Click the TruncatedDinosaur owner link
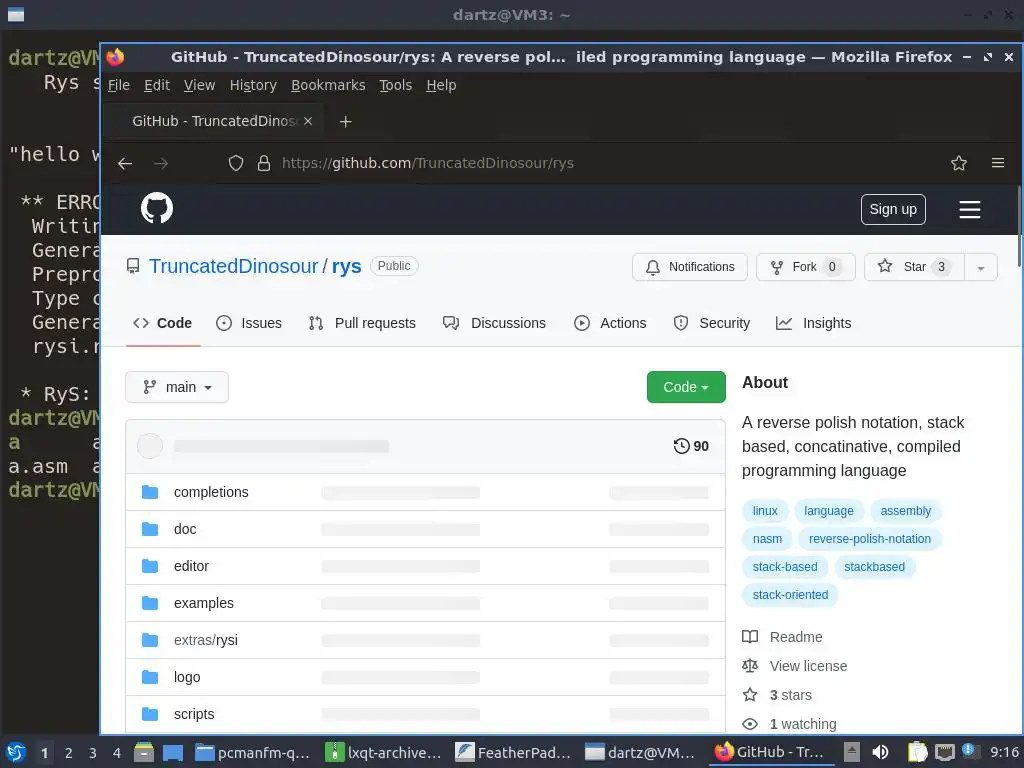Image resolution: width=1024 pixels, height=768 pixels. coord(233,266)
